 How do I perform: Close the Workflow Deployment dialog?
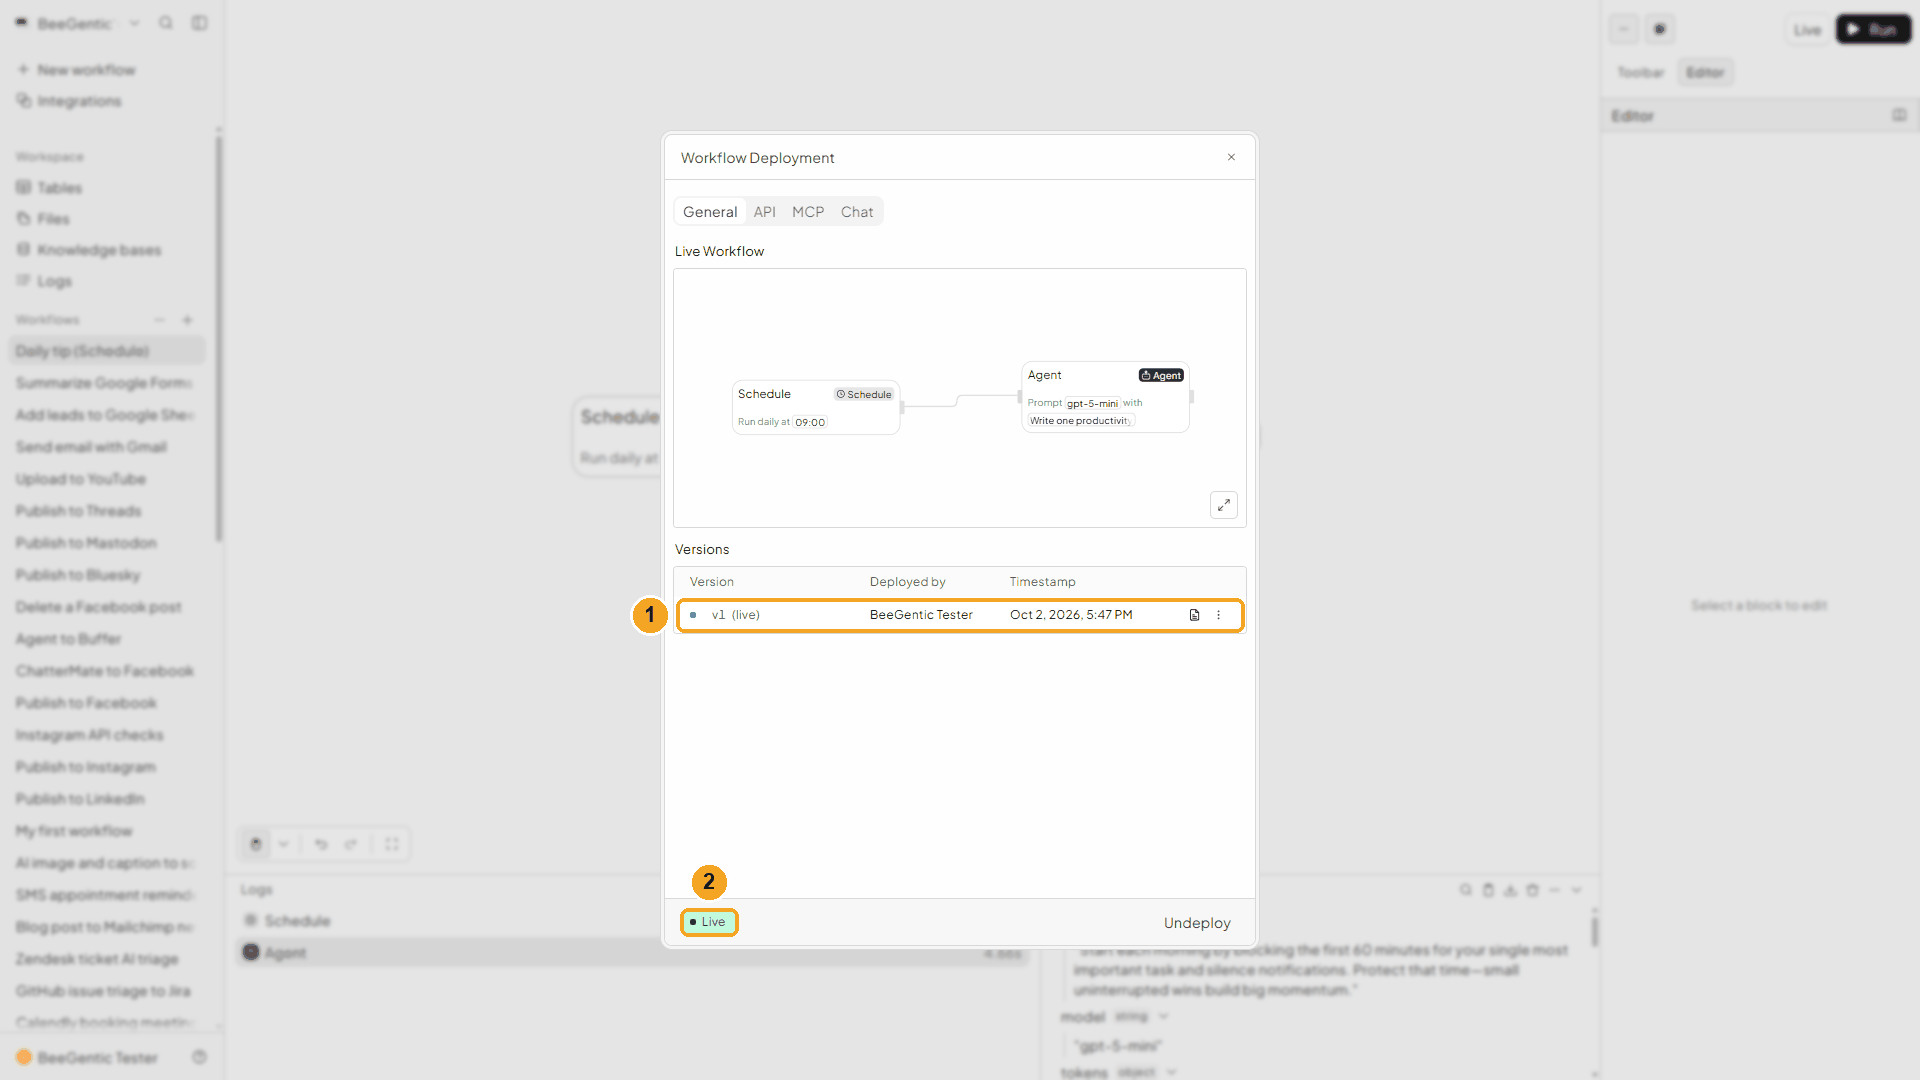pos(1231,157)
